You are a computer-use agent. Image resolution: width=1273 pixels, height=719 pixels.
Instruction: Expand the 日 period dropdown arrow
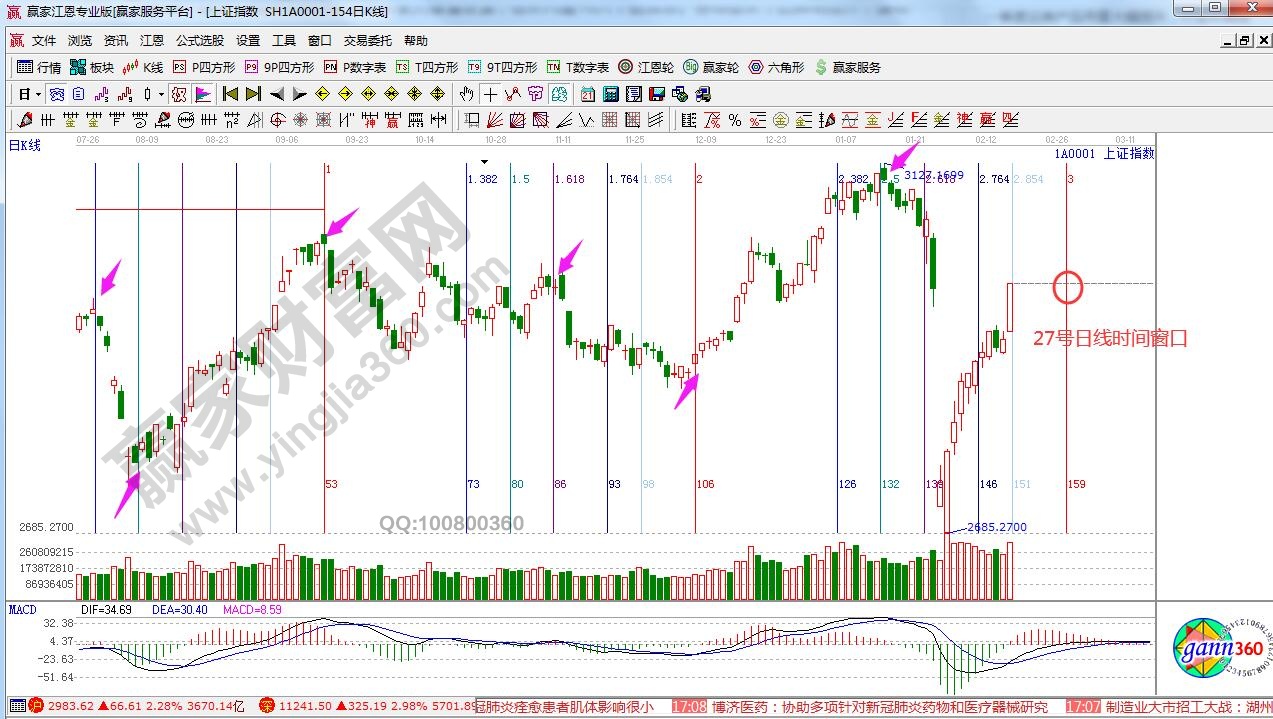click(38, 94)
